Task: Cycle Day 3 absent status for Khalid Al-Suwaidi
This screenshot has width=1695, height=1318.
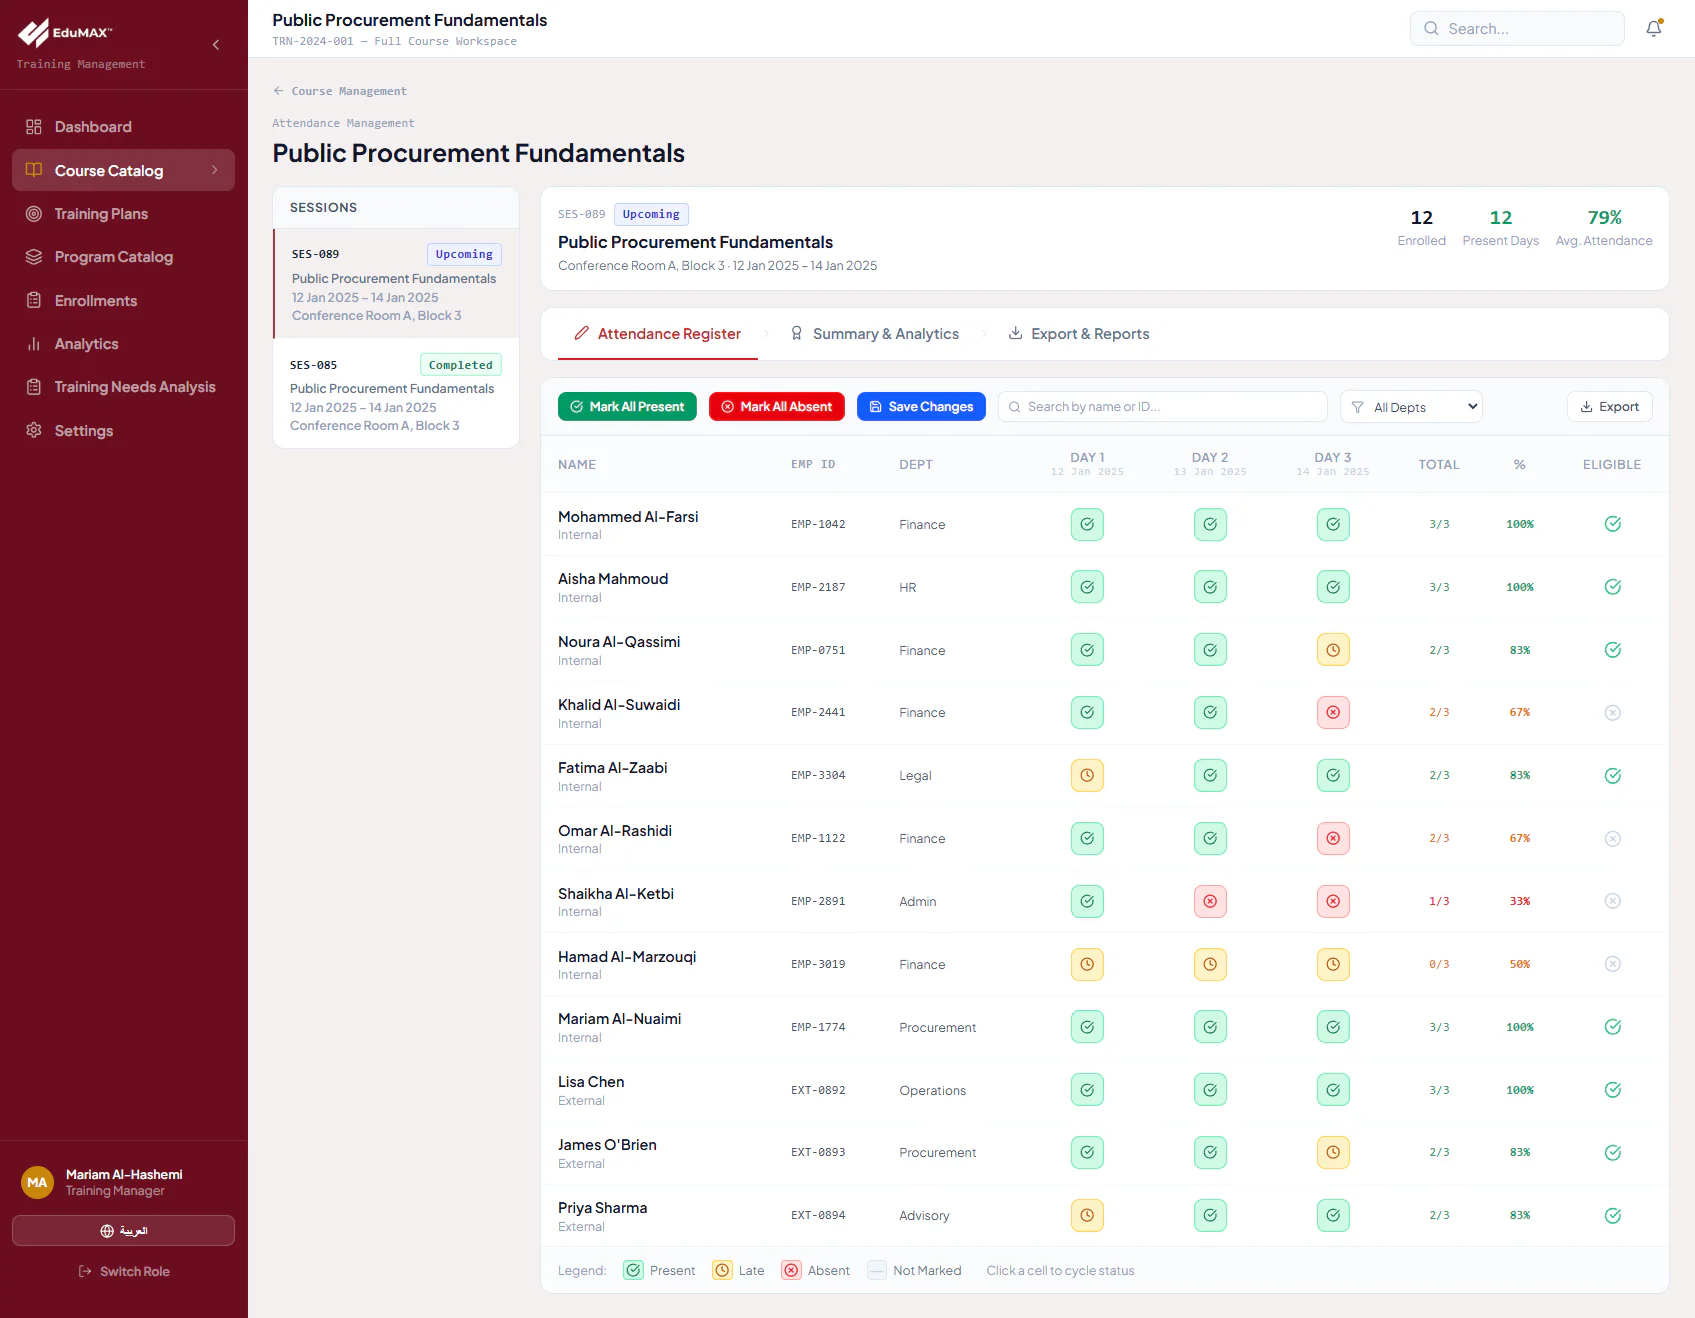Action: 1333,713
